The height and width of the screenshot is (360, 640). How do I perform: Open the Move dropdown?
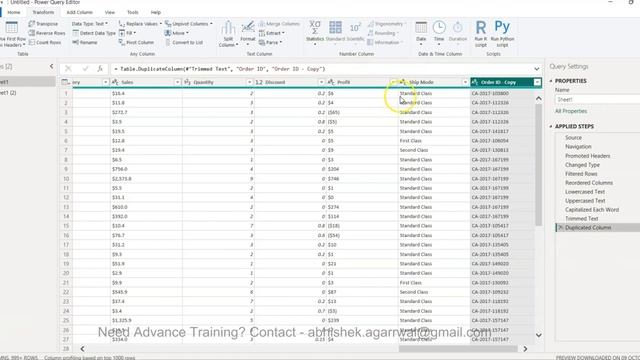(176, 33)
